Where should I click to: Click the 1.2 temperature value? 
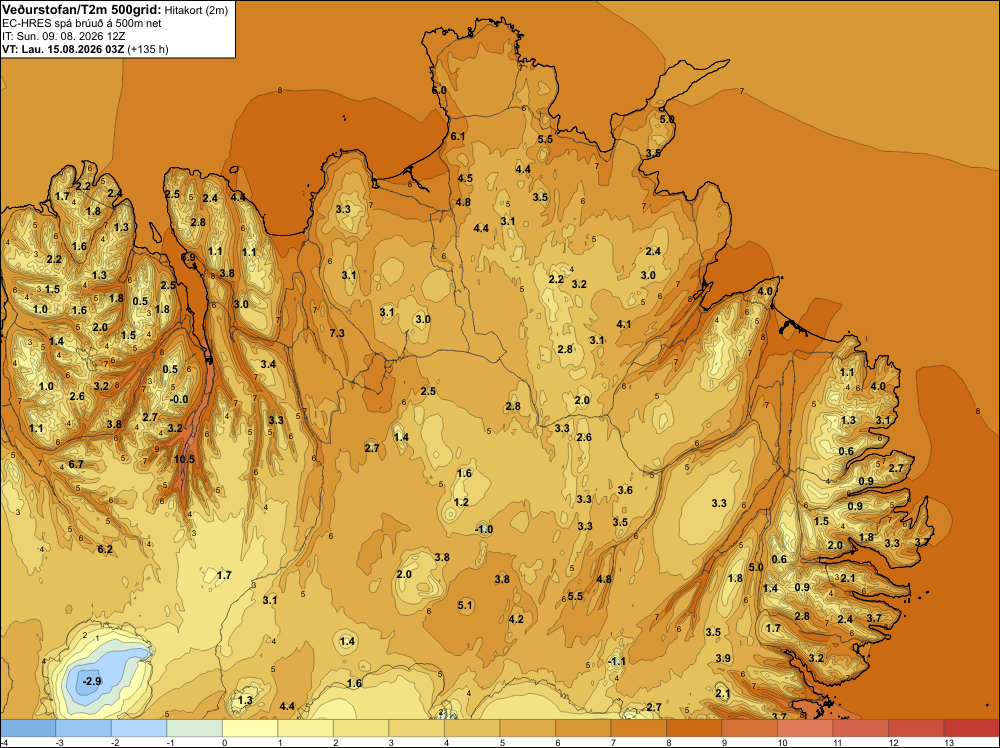click(461, 502)
